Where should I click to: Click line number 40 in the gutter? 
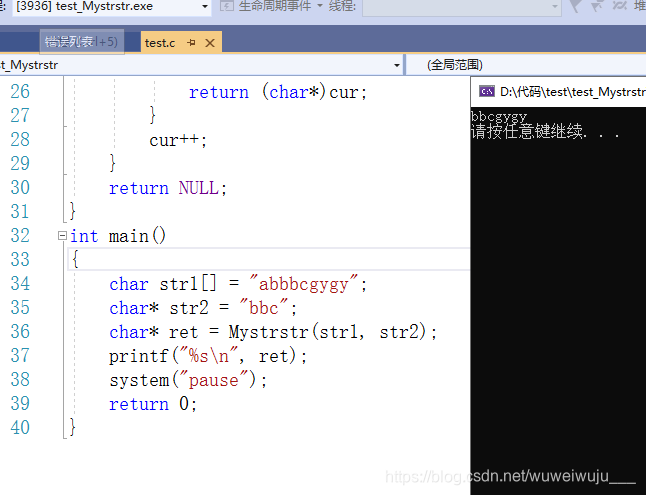[20, 427]
